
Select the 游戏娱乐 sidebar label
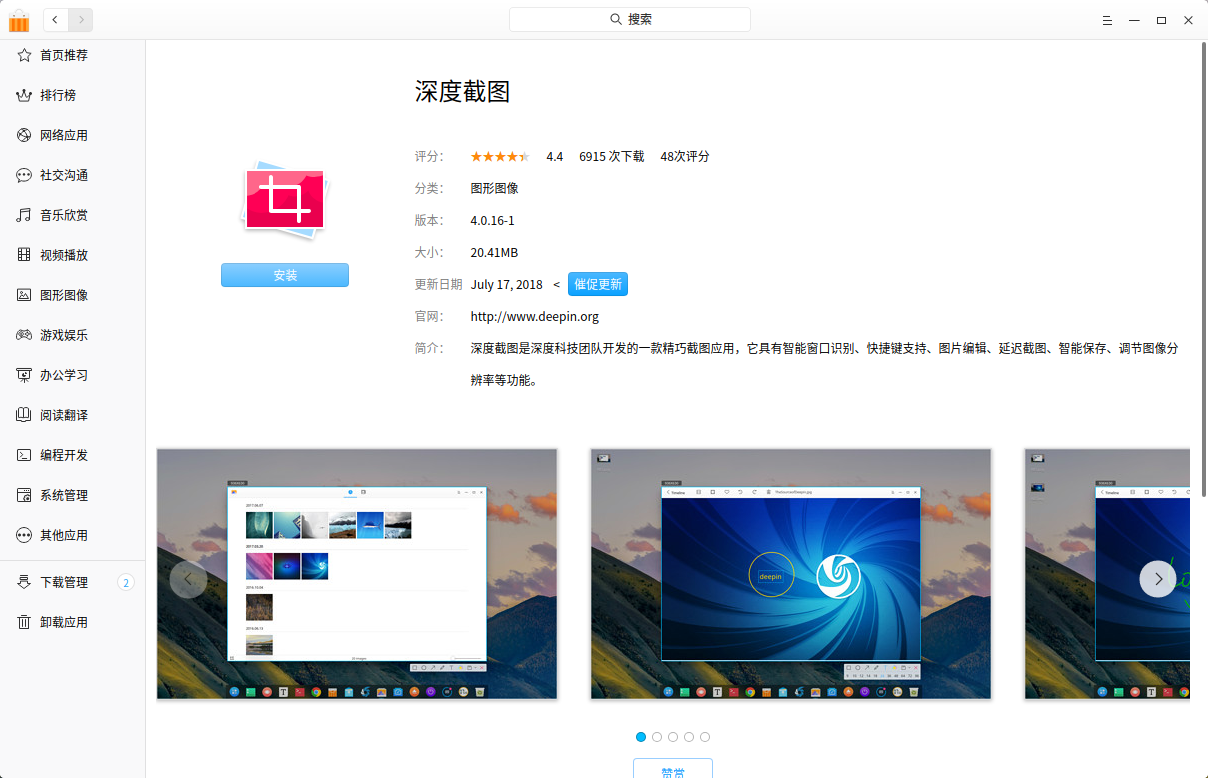(64, 335)
